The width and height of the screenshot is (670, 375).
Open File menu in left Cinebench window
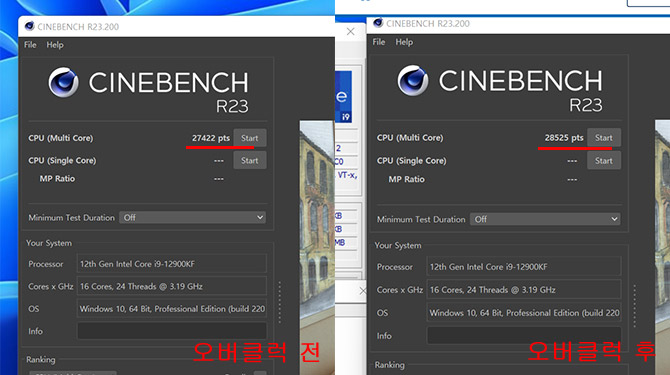[x=30, y=45]
